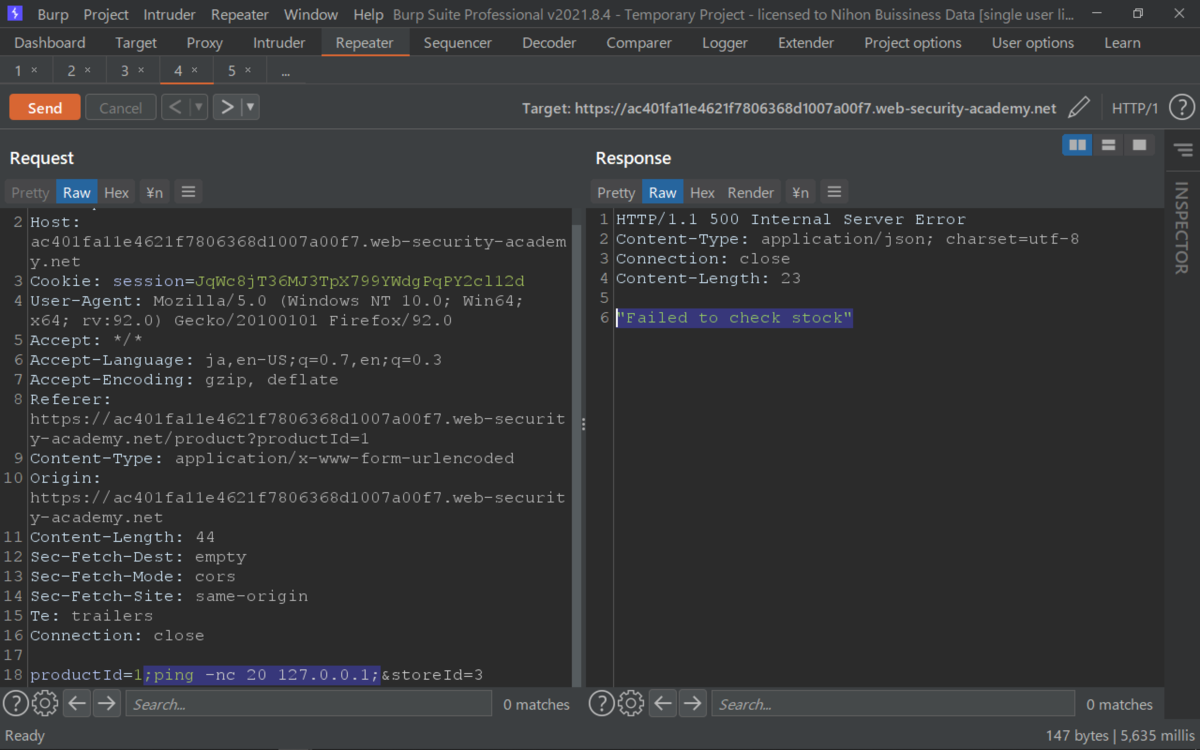Switch Response view to Raw
This screenshot has height=750, width=1200.
click(662, 192)
